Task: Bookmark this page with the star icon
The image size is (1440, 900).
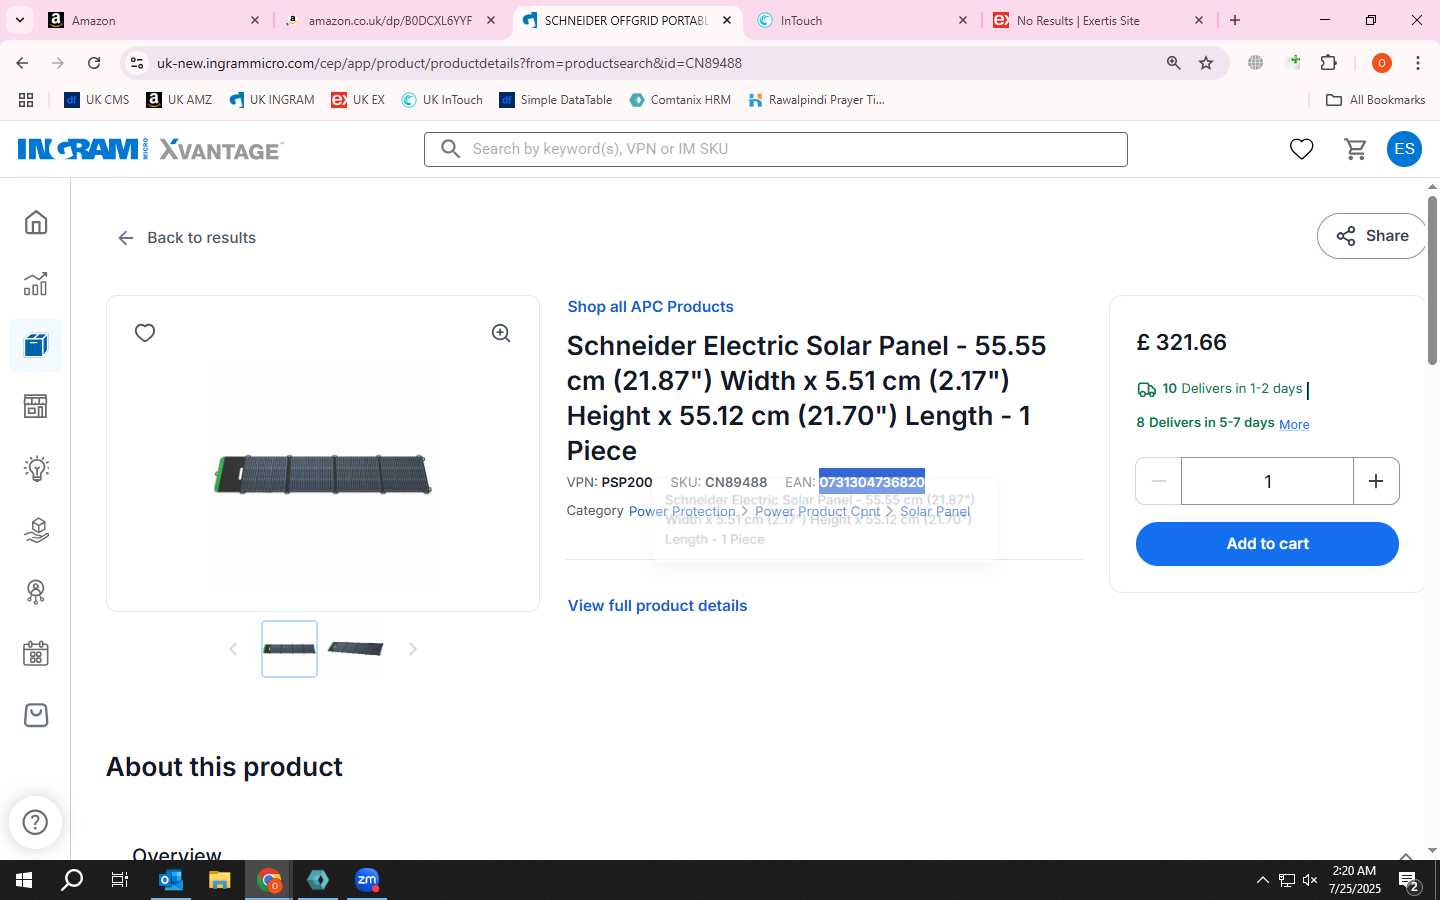Action: [x=1206, y=63]
